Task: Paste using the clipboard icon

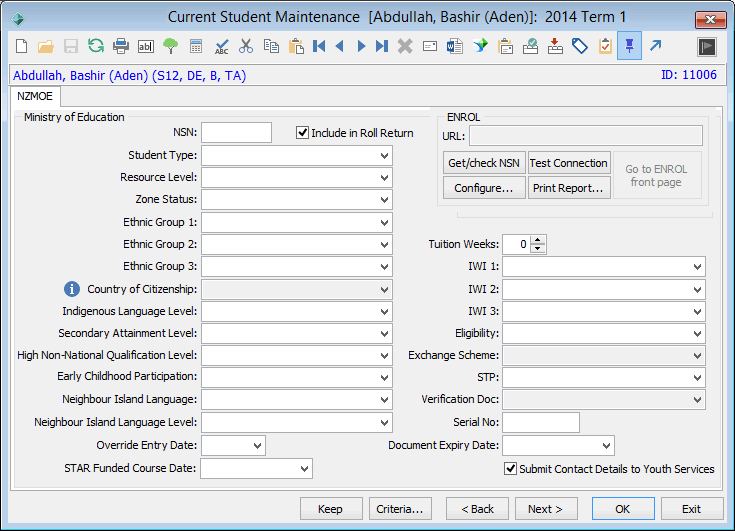Action: (296, 46)
